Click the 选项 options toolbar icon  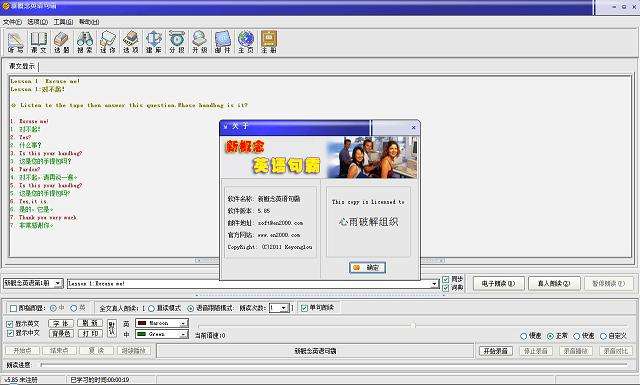tap(131, 42)
